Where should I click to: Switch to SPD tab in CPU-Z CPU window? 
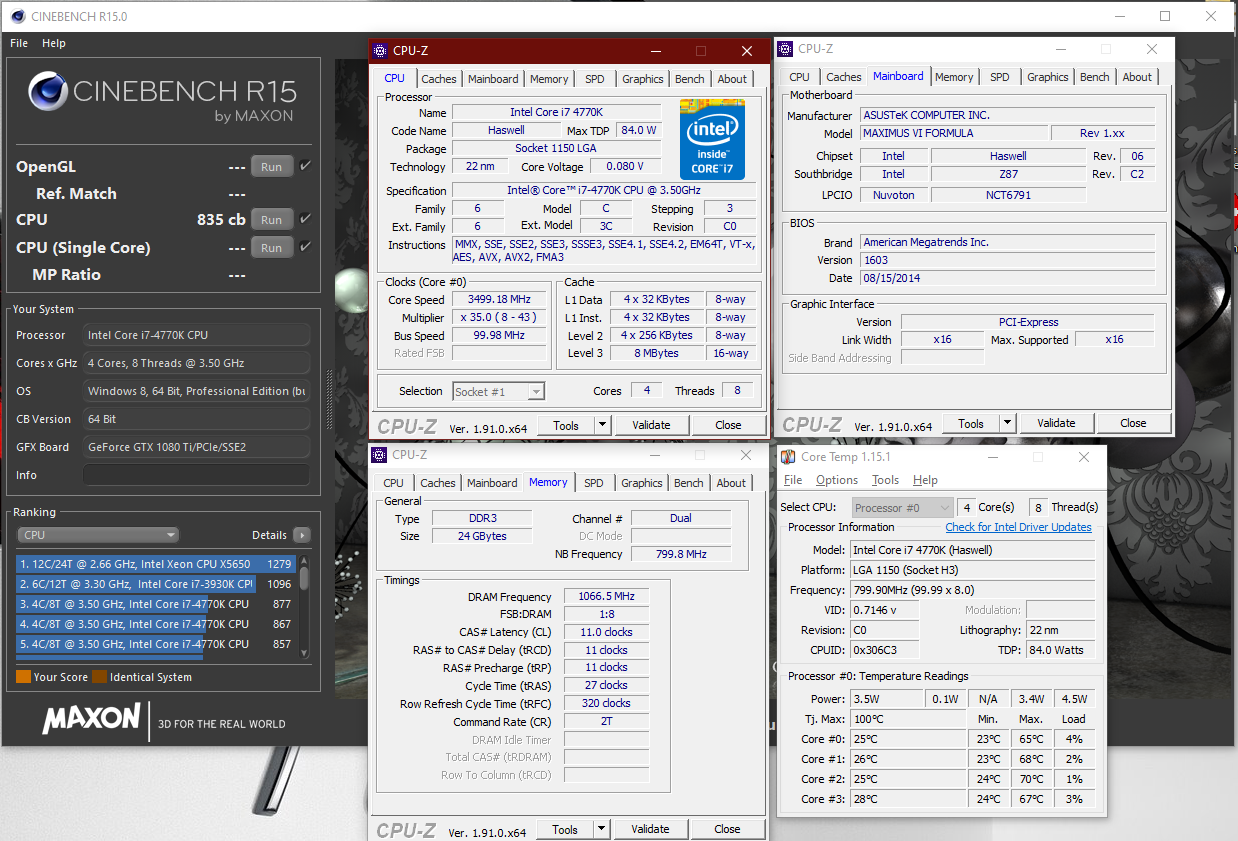[x=595, y=79]
